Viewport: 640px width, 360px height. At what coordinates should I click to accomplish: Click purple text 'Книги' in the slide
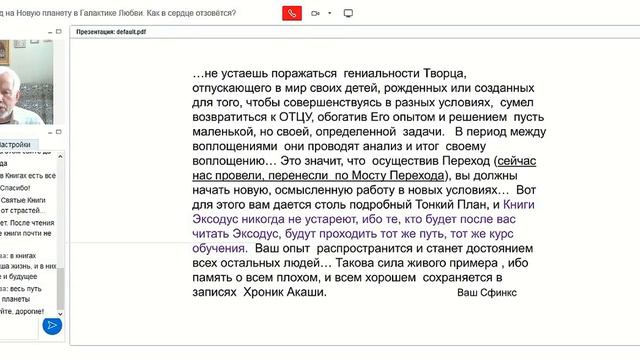(x=519, y=204)
